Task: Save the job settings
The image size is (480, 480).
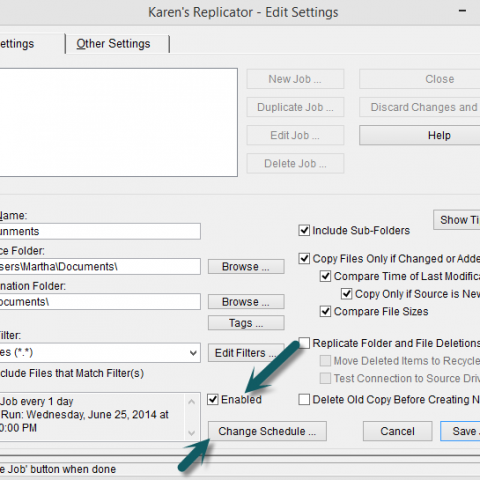Action: pyautogui.click(x=460, y=431)
